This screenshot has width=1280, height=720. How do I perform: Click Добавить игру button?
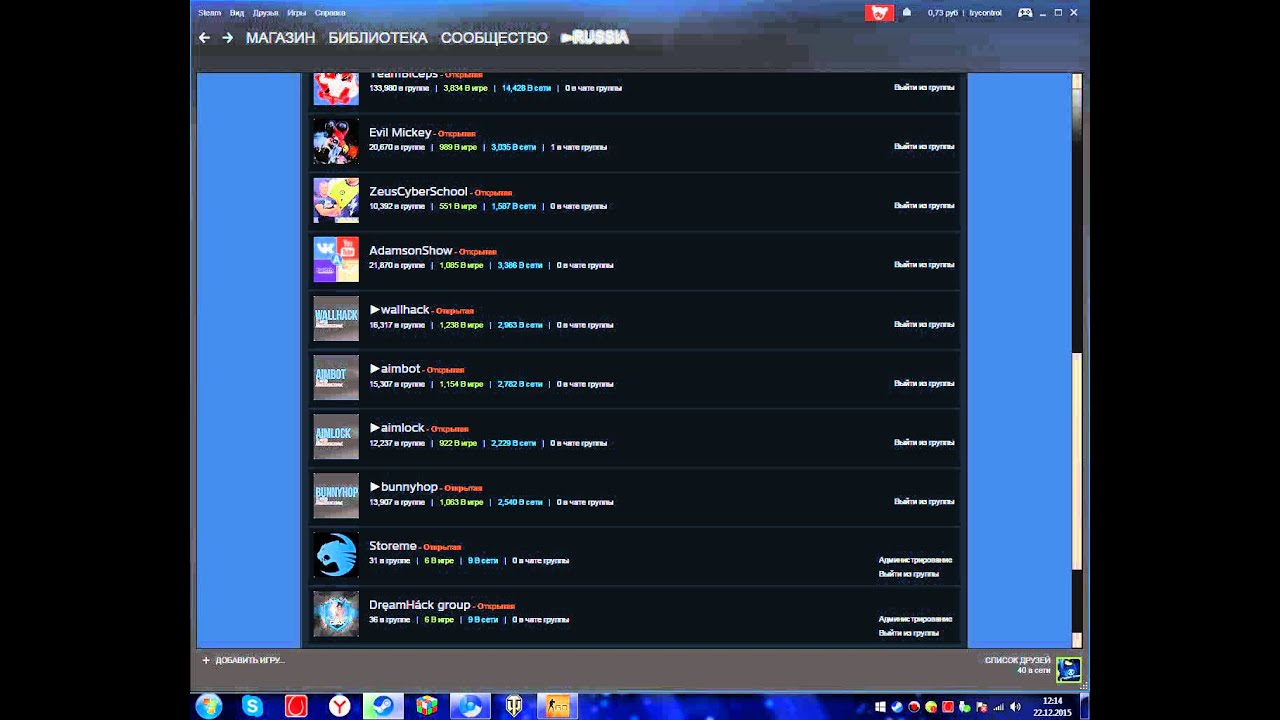[x=243, y=660]
